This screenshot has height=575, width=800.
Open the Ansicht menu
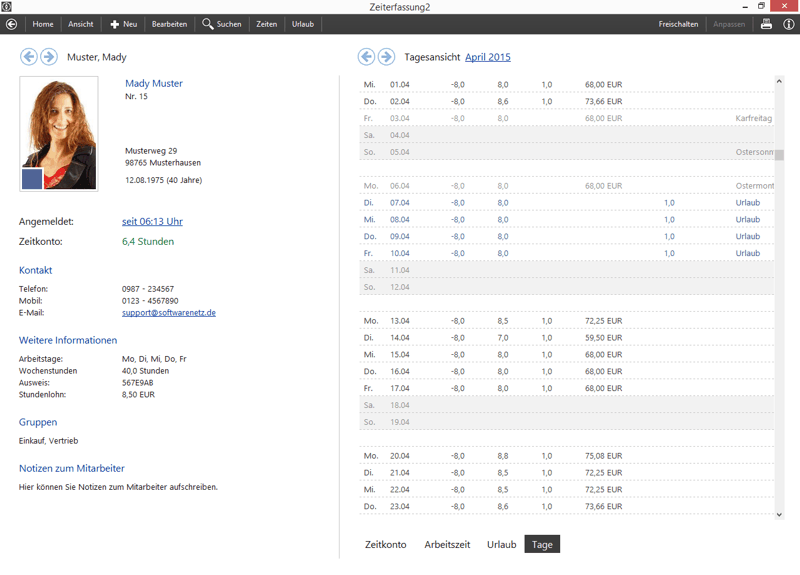[80, 24]
